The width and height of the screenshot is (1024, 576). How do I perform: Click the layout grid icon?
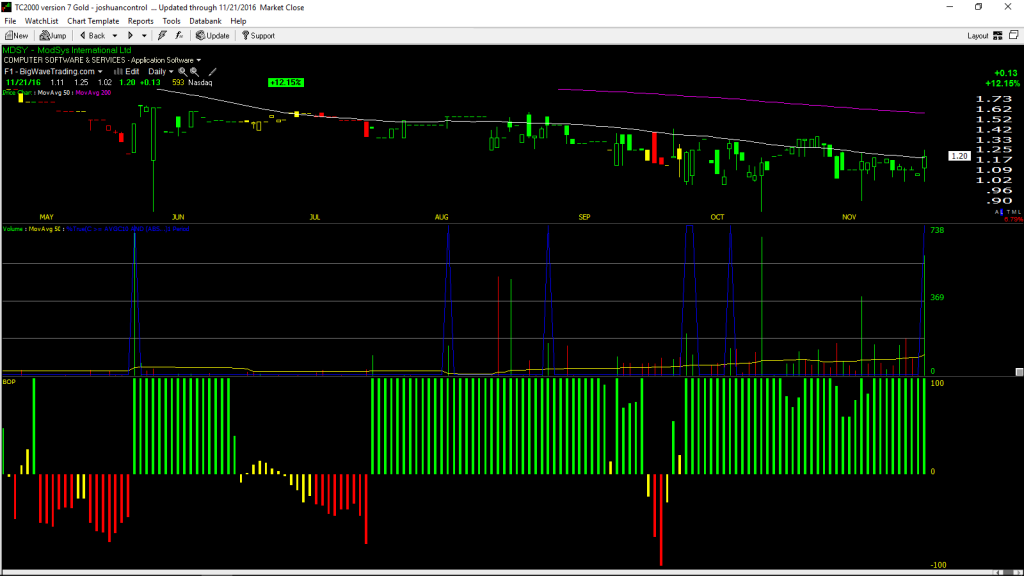pyautogui.click(x=998, y=36)
